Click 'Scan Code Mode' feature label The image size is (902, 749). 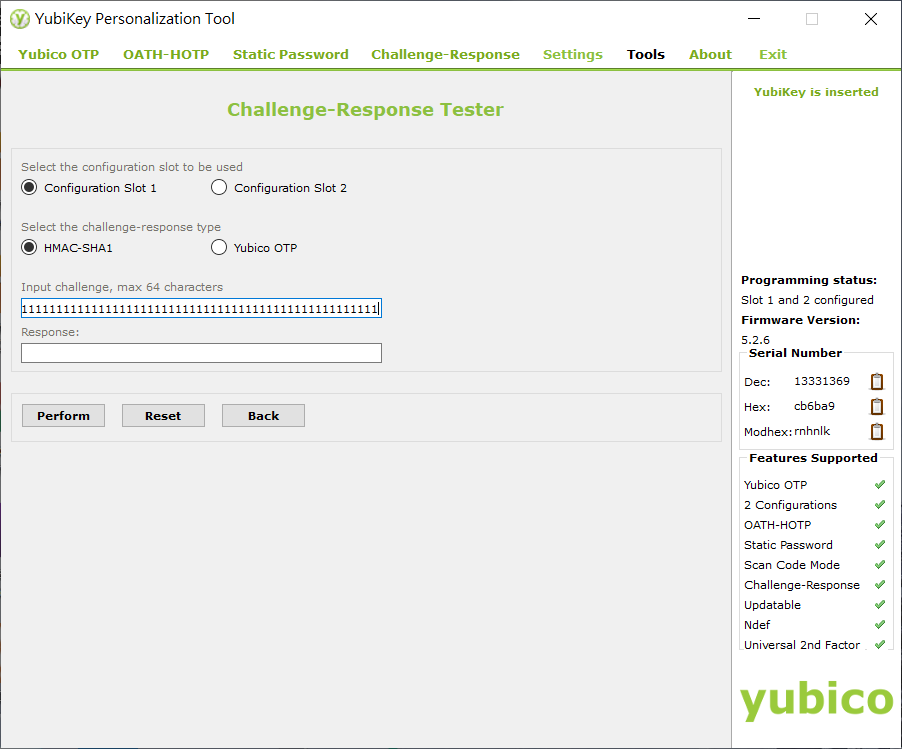pos(792,565)
